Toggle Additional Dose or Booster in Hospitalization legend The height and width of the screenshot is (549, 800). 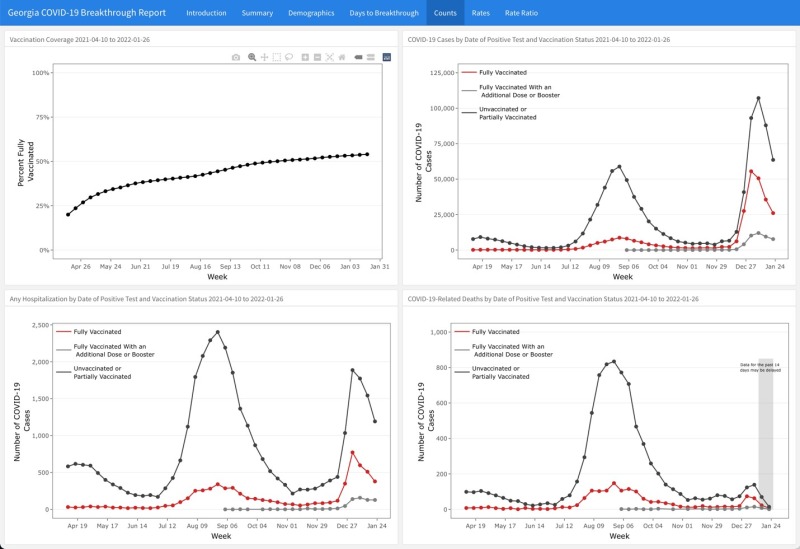(x=105, y=350)
